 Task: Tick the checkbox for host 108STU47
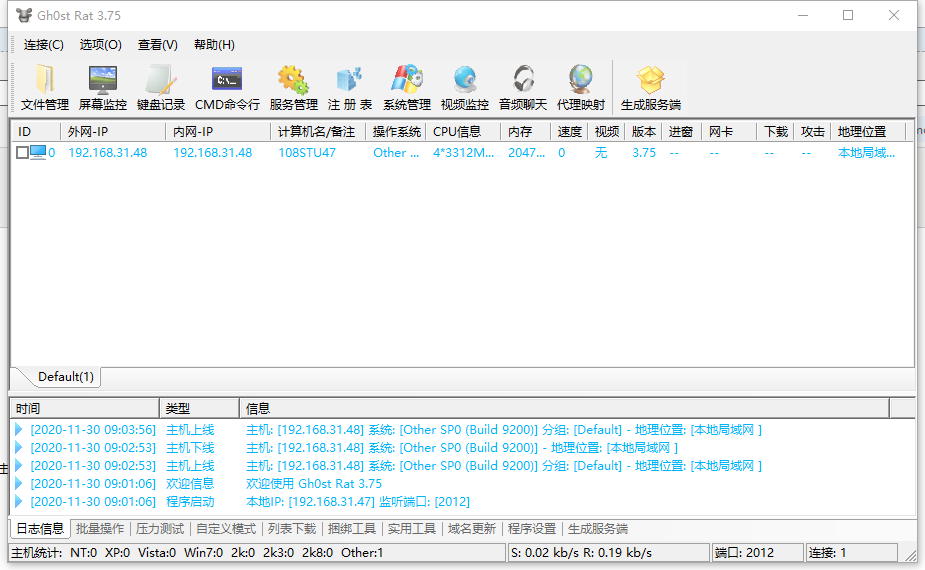[x=22, y=153]
